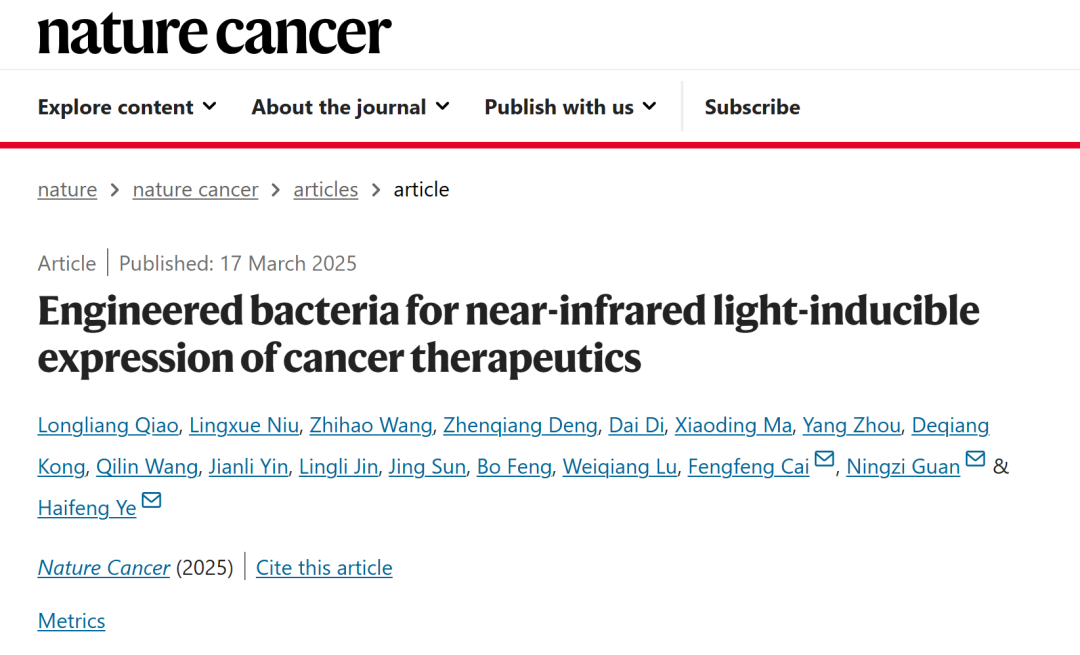This screenshot has width=1080, height=655.
Task: Select author Zhihao Wang link
Action: 370,425
